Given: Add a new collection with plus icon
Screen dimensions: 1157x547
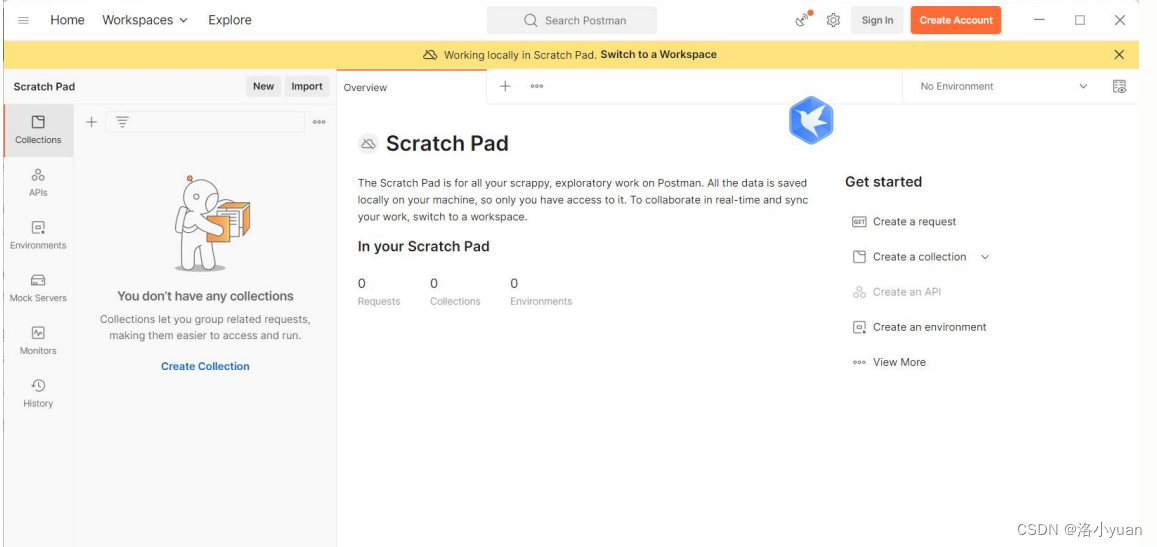Looking at the screenshot, I should [91, 123].
